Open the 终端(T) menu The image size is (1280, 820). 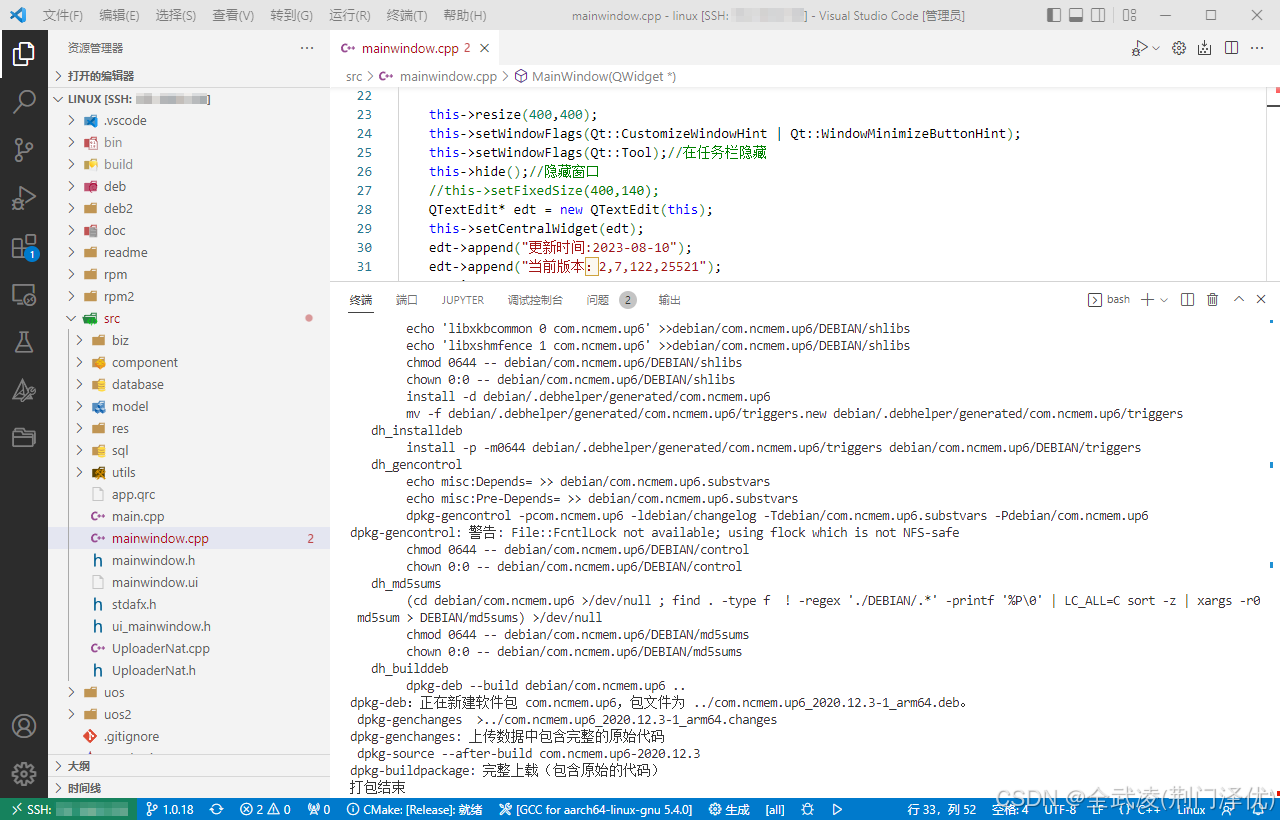[406, 15]
